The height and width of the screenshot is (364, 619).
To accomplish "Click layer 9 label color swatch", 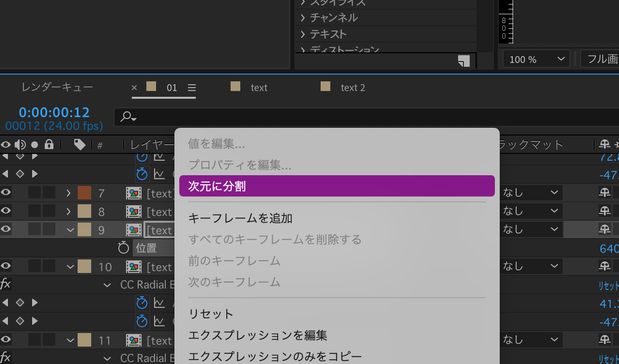I will [84, 230].
